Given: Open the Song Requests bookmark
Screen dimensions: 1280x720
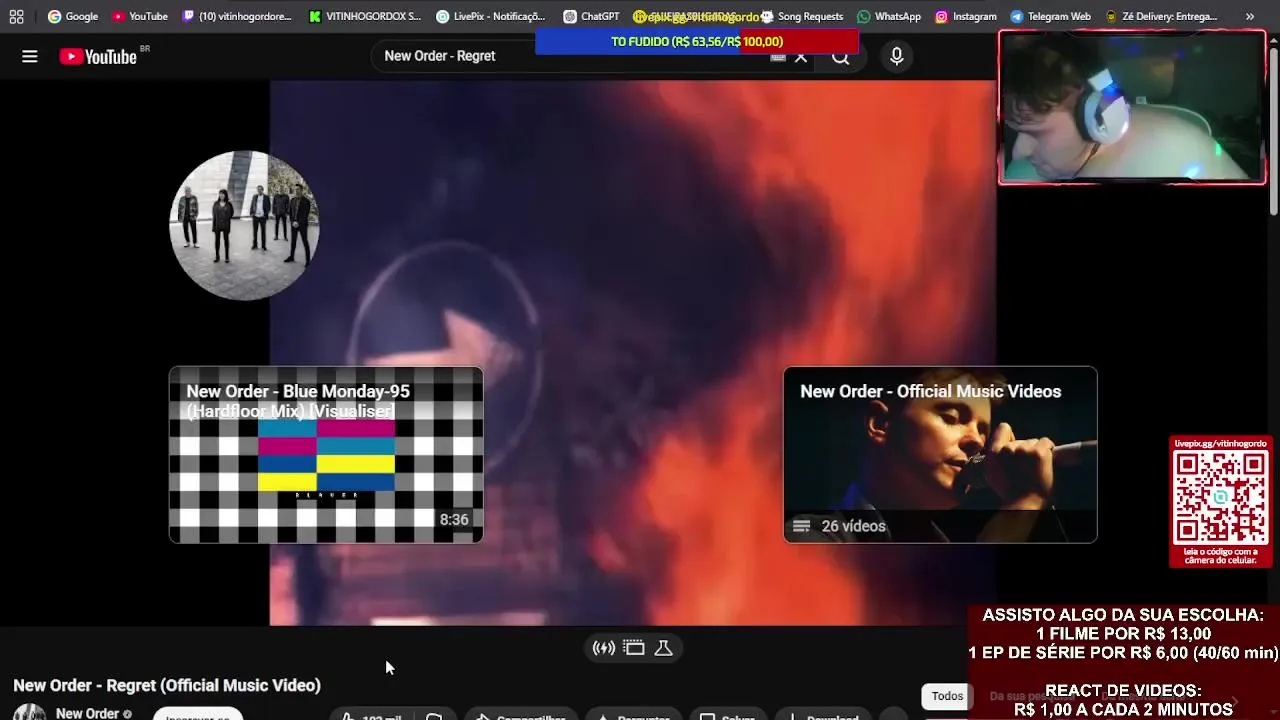Looking at the screenshot, I should pyautogui.click(x=802, y=16).
